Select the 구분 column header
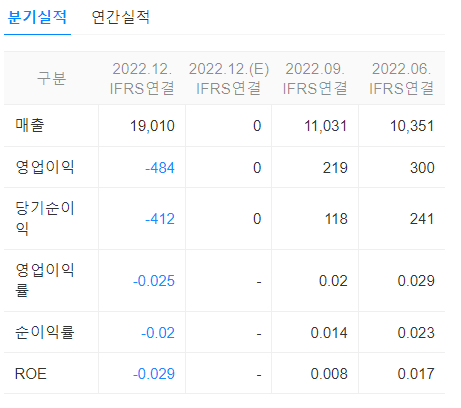Viewport: 461px width, 408px height. click(51, 78)
